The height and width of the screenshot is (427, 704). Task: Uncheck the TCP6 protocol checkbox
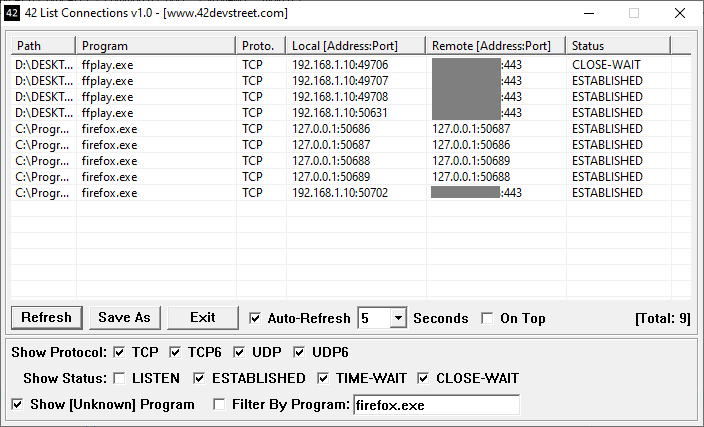175,352
